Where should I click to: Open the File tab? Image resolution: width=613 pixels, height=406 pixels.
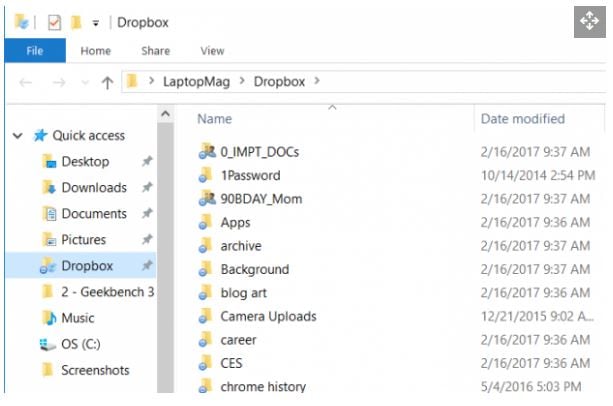point(35,51)
